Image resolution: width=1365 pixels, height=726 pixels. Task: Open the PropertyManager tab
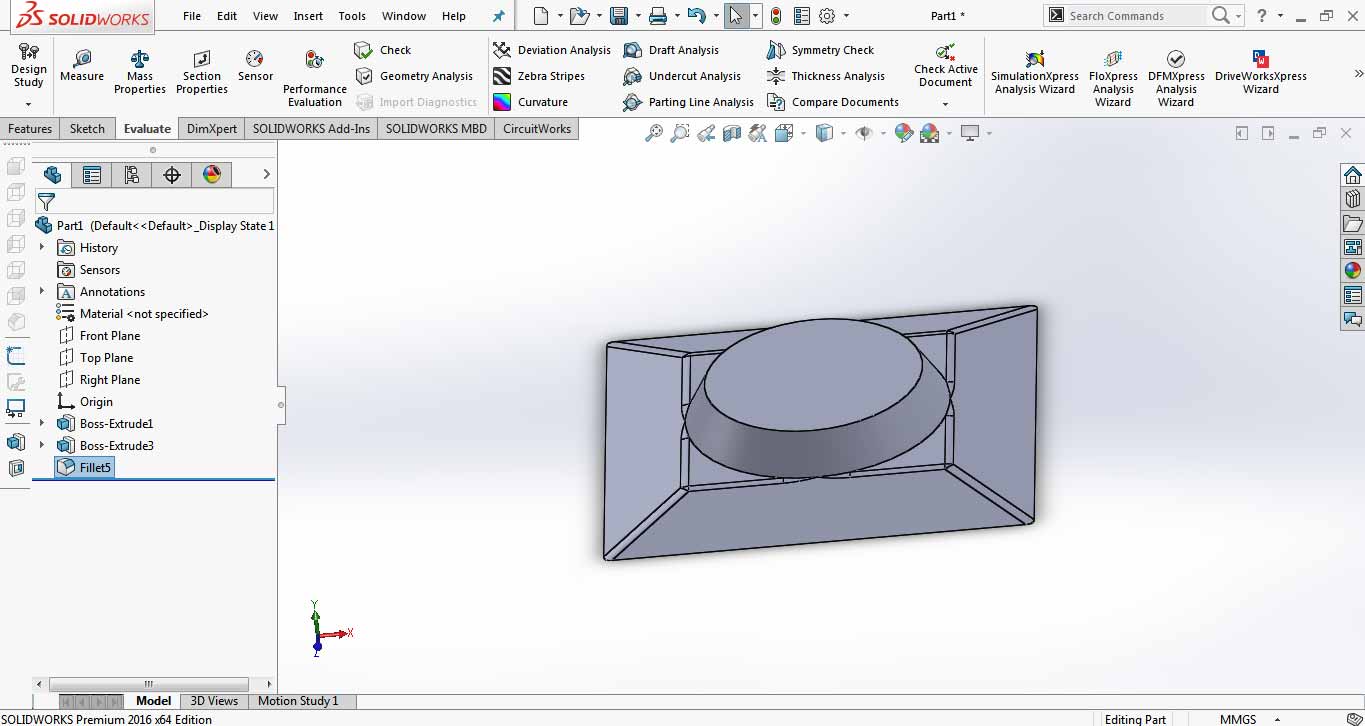(x=92, y=175)
